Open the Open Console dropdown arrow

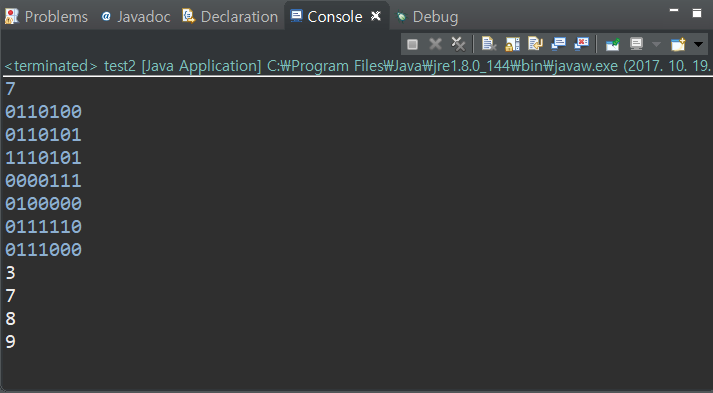click(698, 44)
